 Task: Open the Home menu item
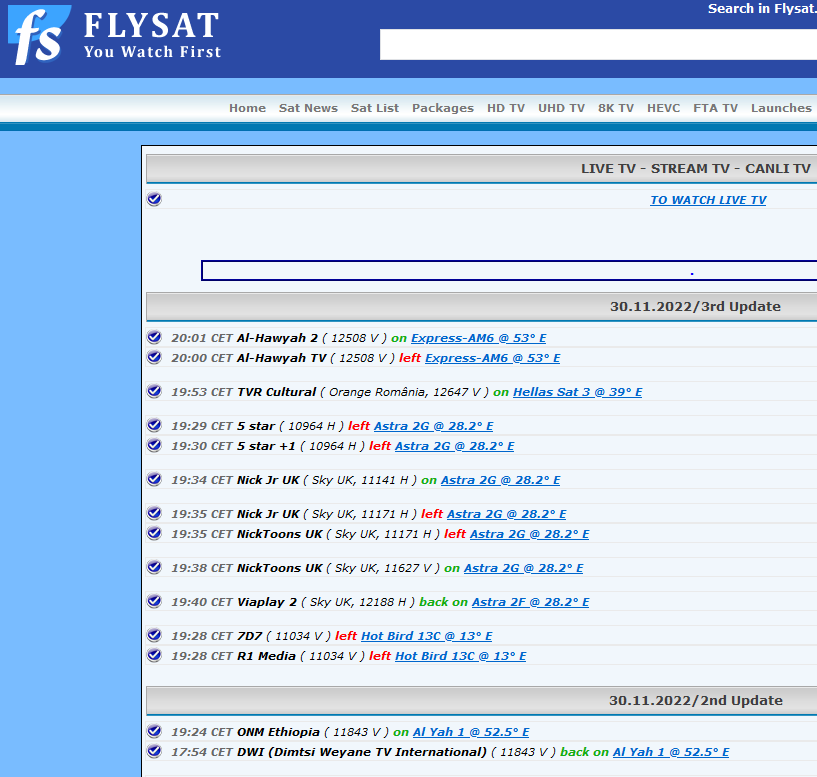tap(247, 108)
